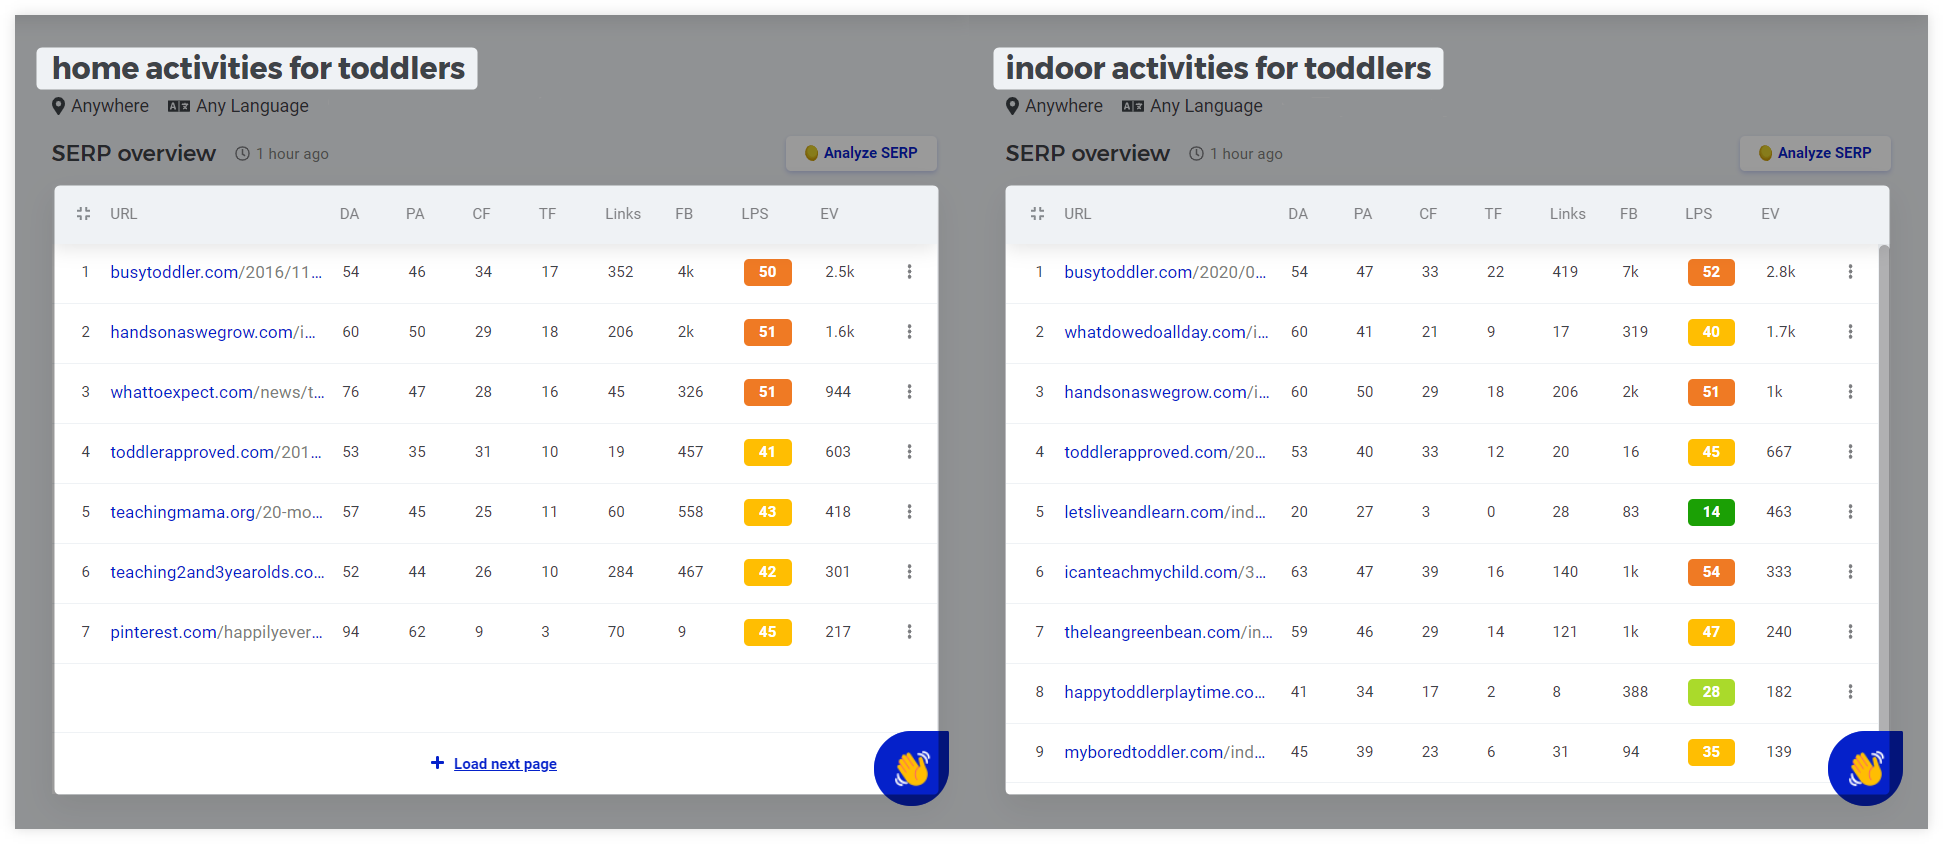The height and width of the screenshot is (844, 1943).
Task: Open options menu for happytoddlerplaytime row
Action: pos(1850,692)
